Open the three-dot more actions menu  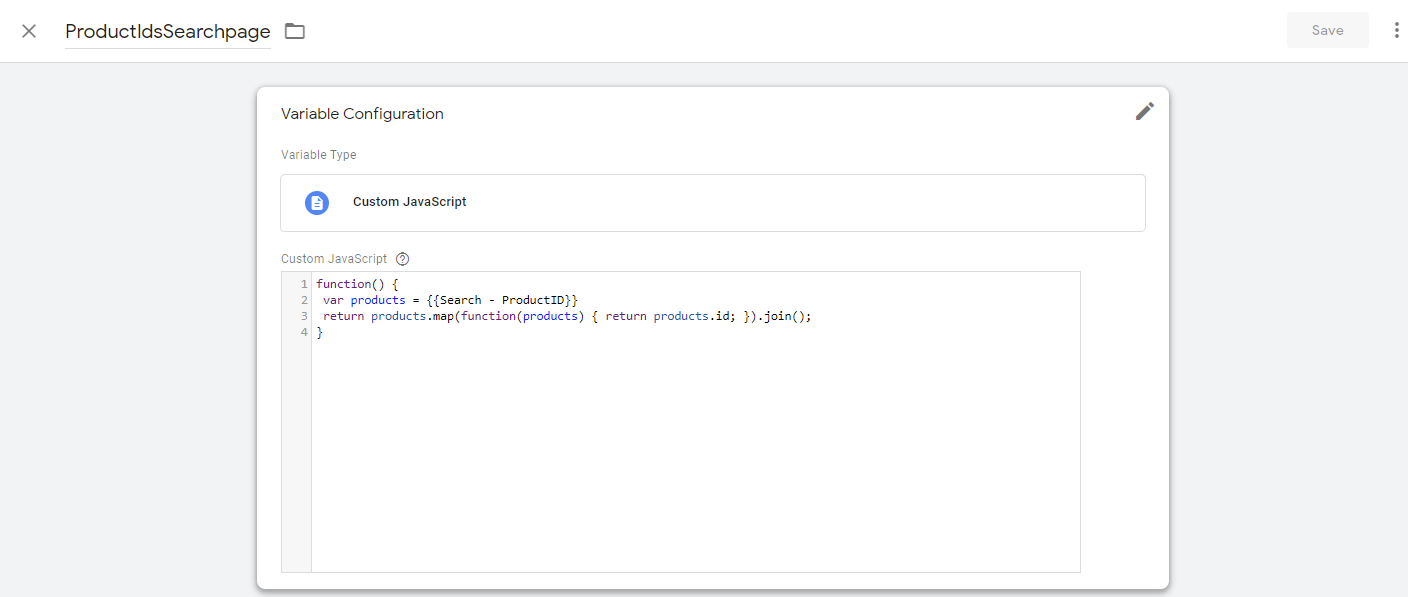pos(1396,31)
